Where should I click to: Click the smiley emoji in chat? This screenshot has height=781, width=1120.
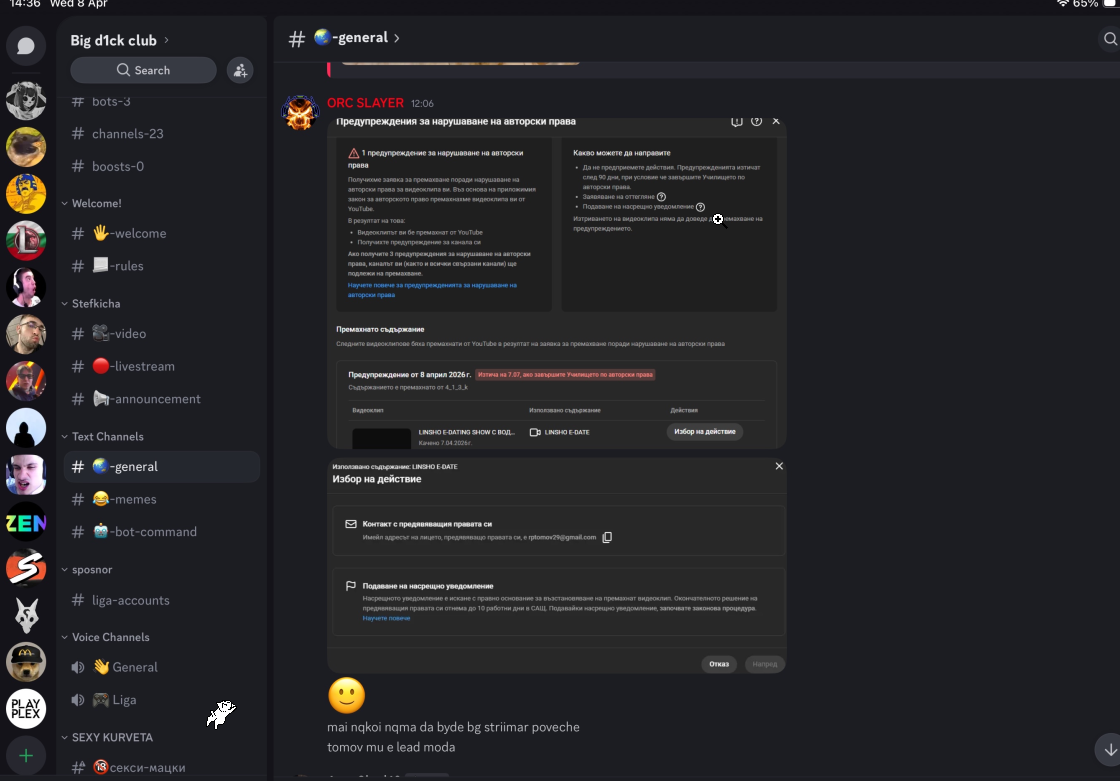tap(346, 695)
